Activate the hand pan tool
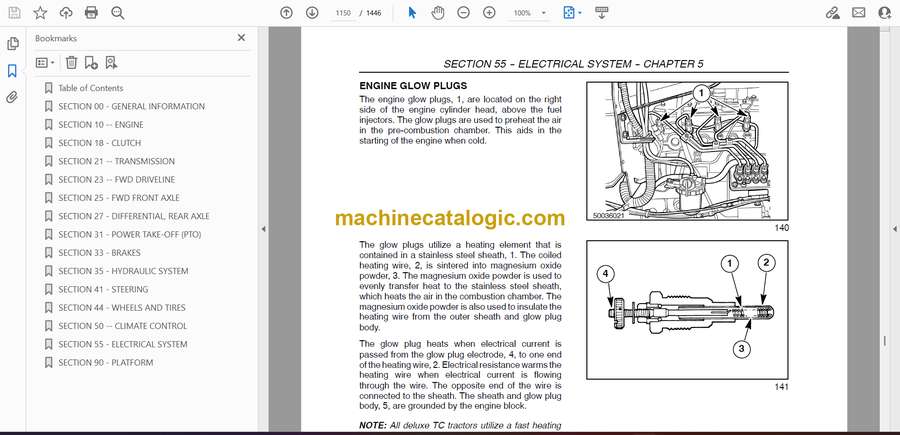Image resolution: width=900 pixels, height=435 pixels. click(438, 13)
